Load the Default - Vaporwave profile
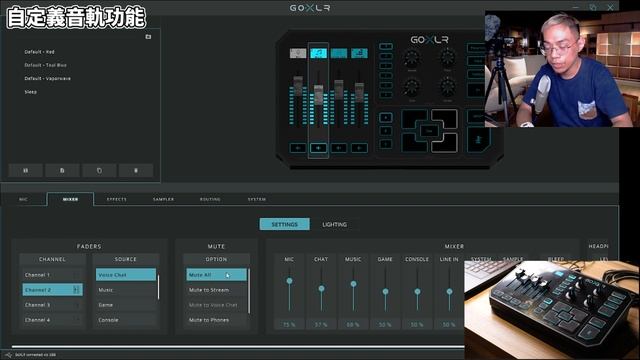 coord(47,78)
